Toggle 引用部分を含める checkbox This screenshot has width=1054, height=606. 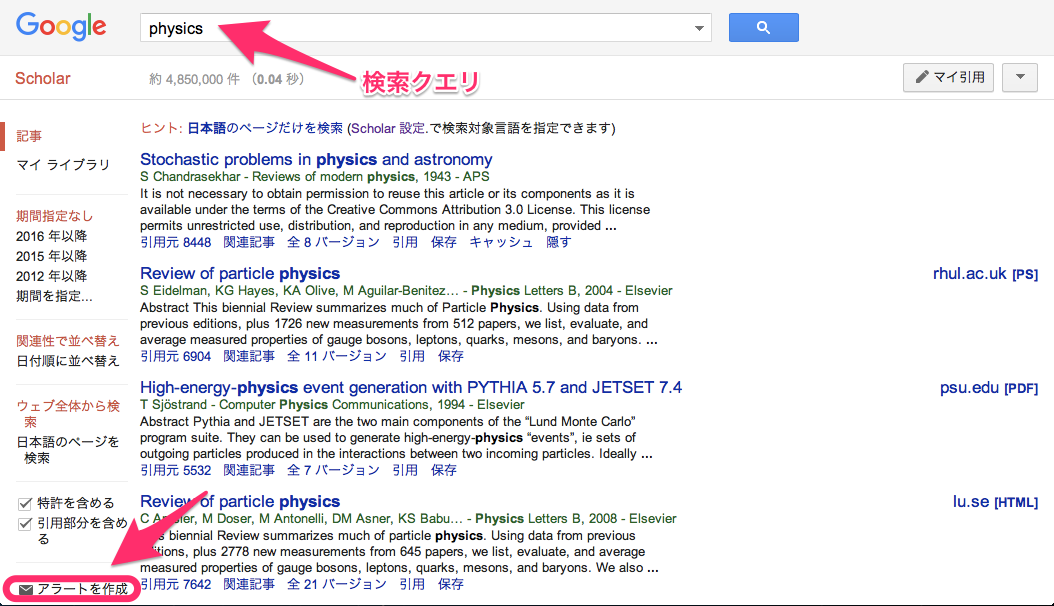point(25,524)
